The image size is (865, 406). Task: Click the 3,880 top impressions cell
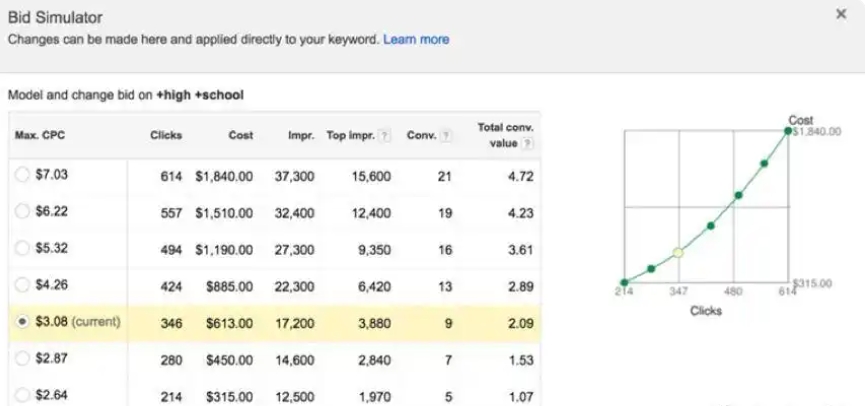(375, 323)
